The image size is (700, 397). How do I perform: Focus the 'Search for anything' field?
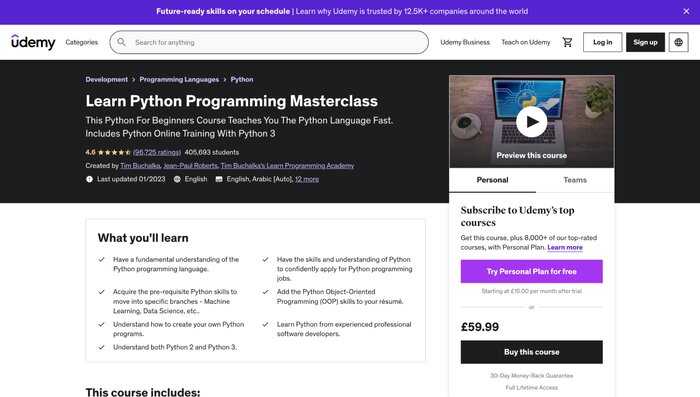[x=269, y=42]
